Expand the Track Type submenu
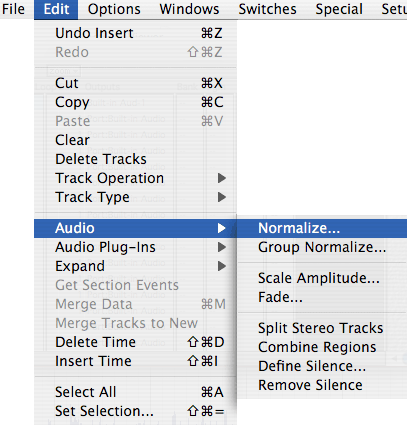Viewport: 407px width, 425px height. pos(135,197)
